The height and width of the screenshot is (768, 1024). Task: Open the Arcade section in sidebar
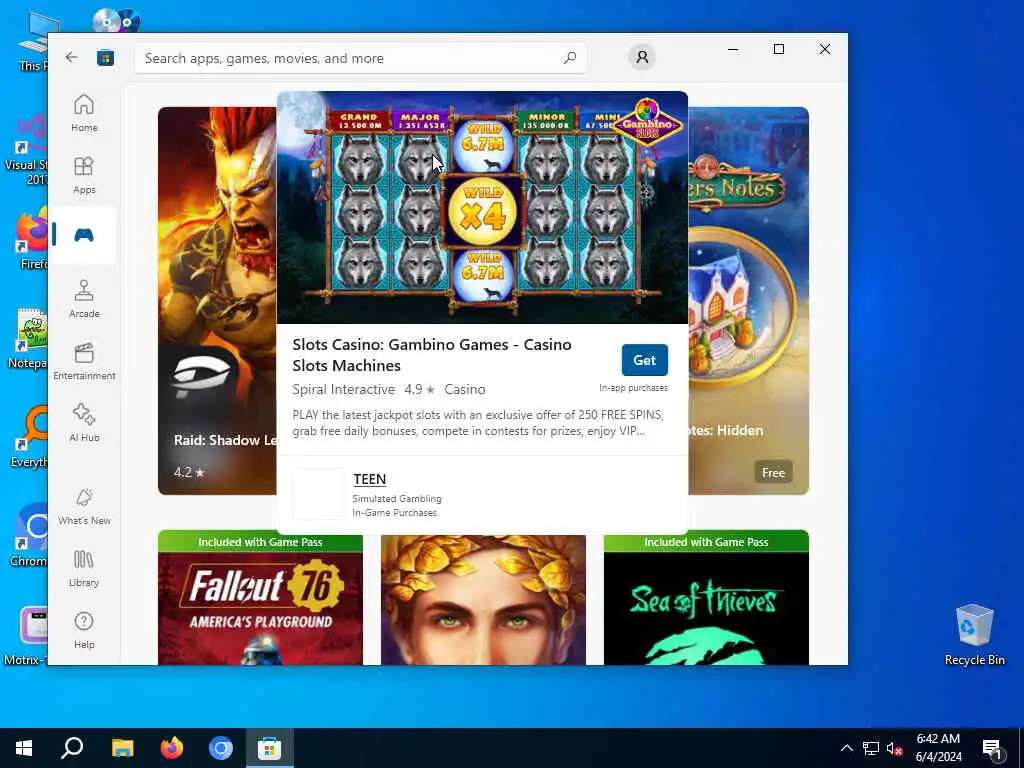click(x=84, y=299)
